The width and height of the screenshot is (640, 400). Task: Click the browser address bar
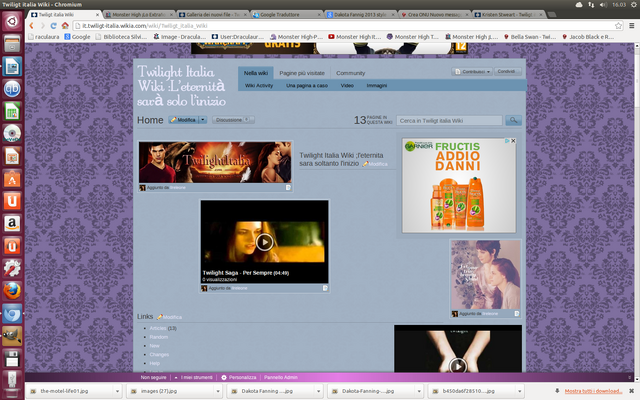point(346,26)
